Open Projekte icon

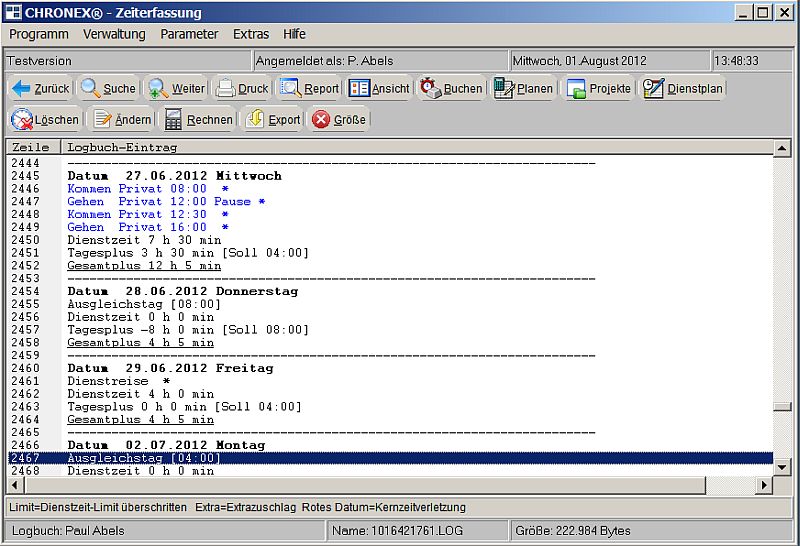click(x=576, y=89)
